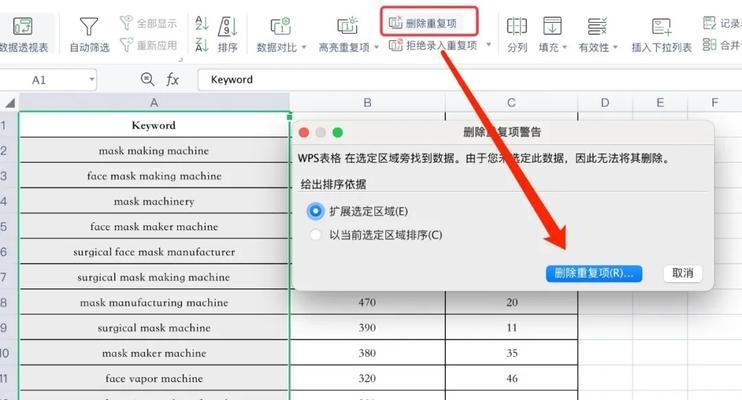The image size is (742, 400).
Task: Click the cancel (取消) button in dialog
Action: pyautogui.click(x=682, y=273)
